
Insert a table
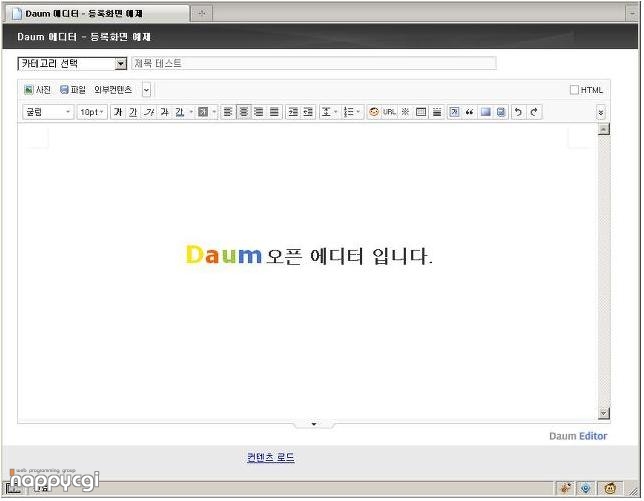(421, 112)
